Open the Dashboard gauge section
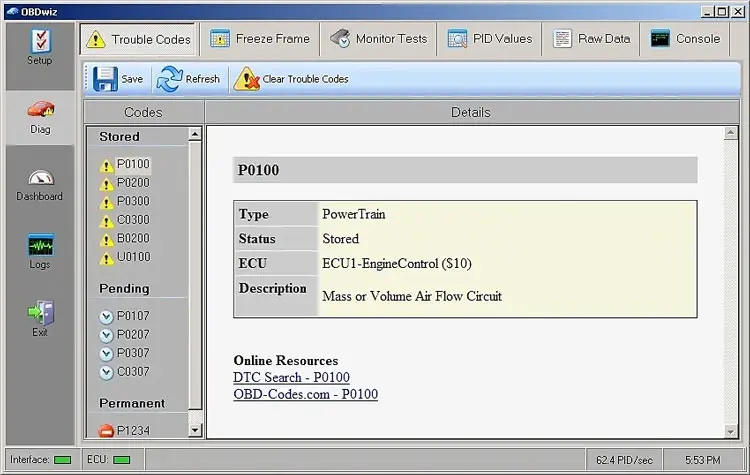Viewport: 750px width, 475px height. tap(40, 185)
